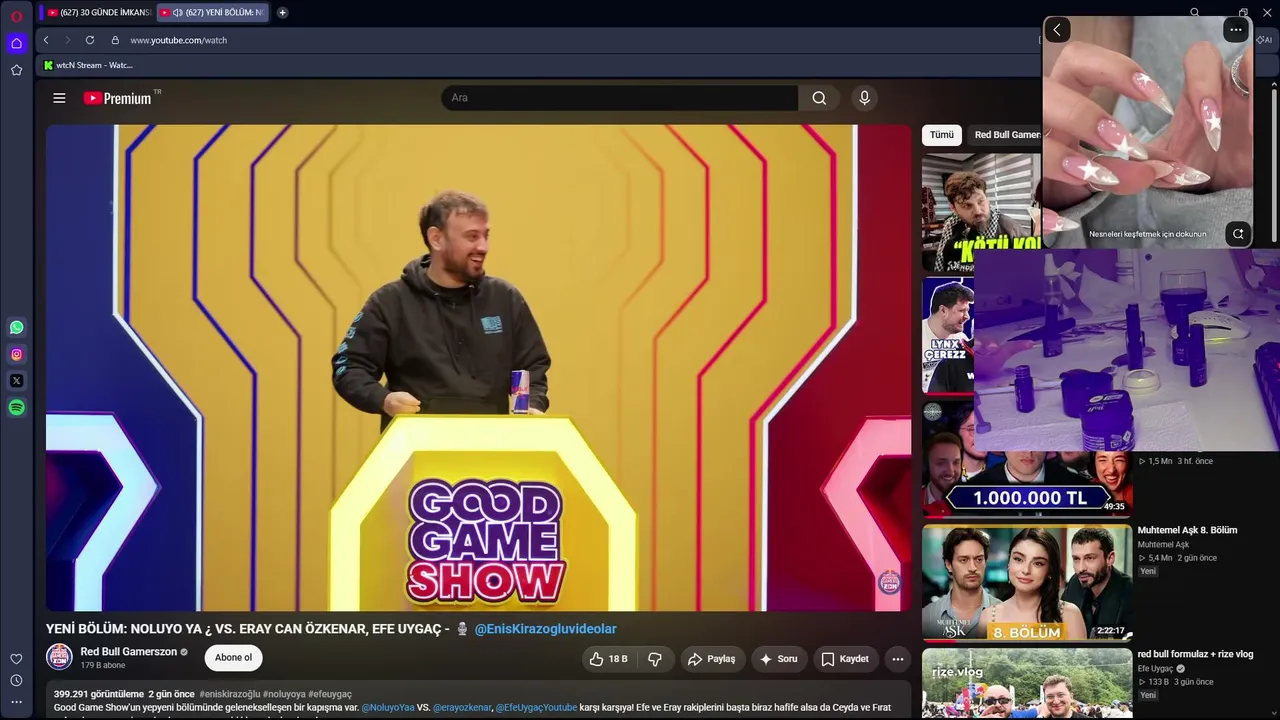
Task: Open the heart pinboards icon in sidebar
Action: (x=16, y=659)
